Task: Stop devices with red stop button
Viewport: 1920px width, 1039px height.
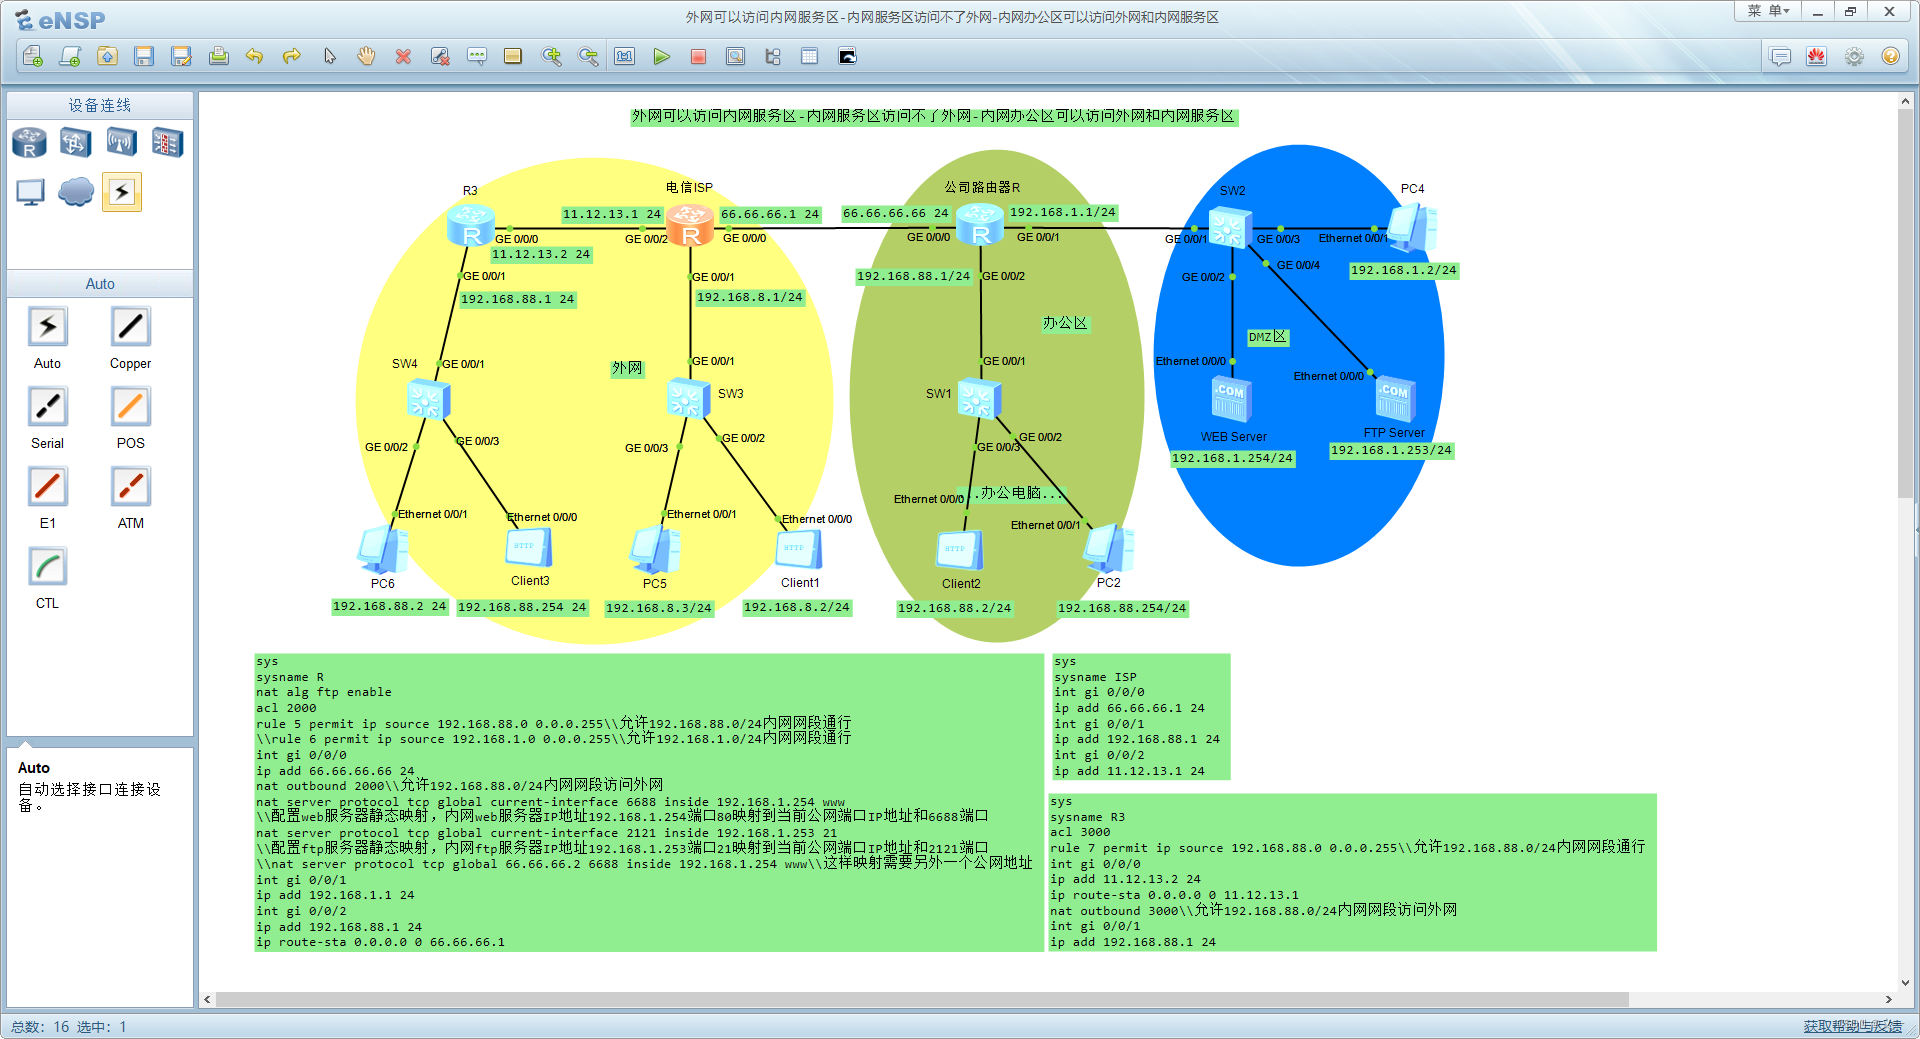Action: (698, 56)
